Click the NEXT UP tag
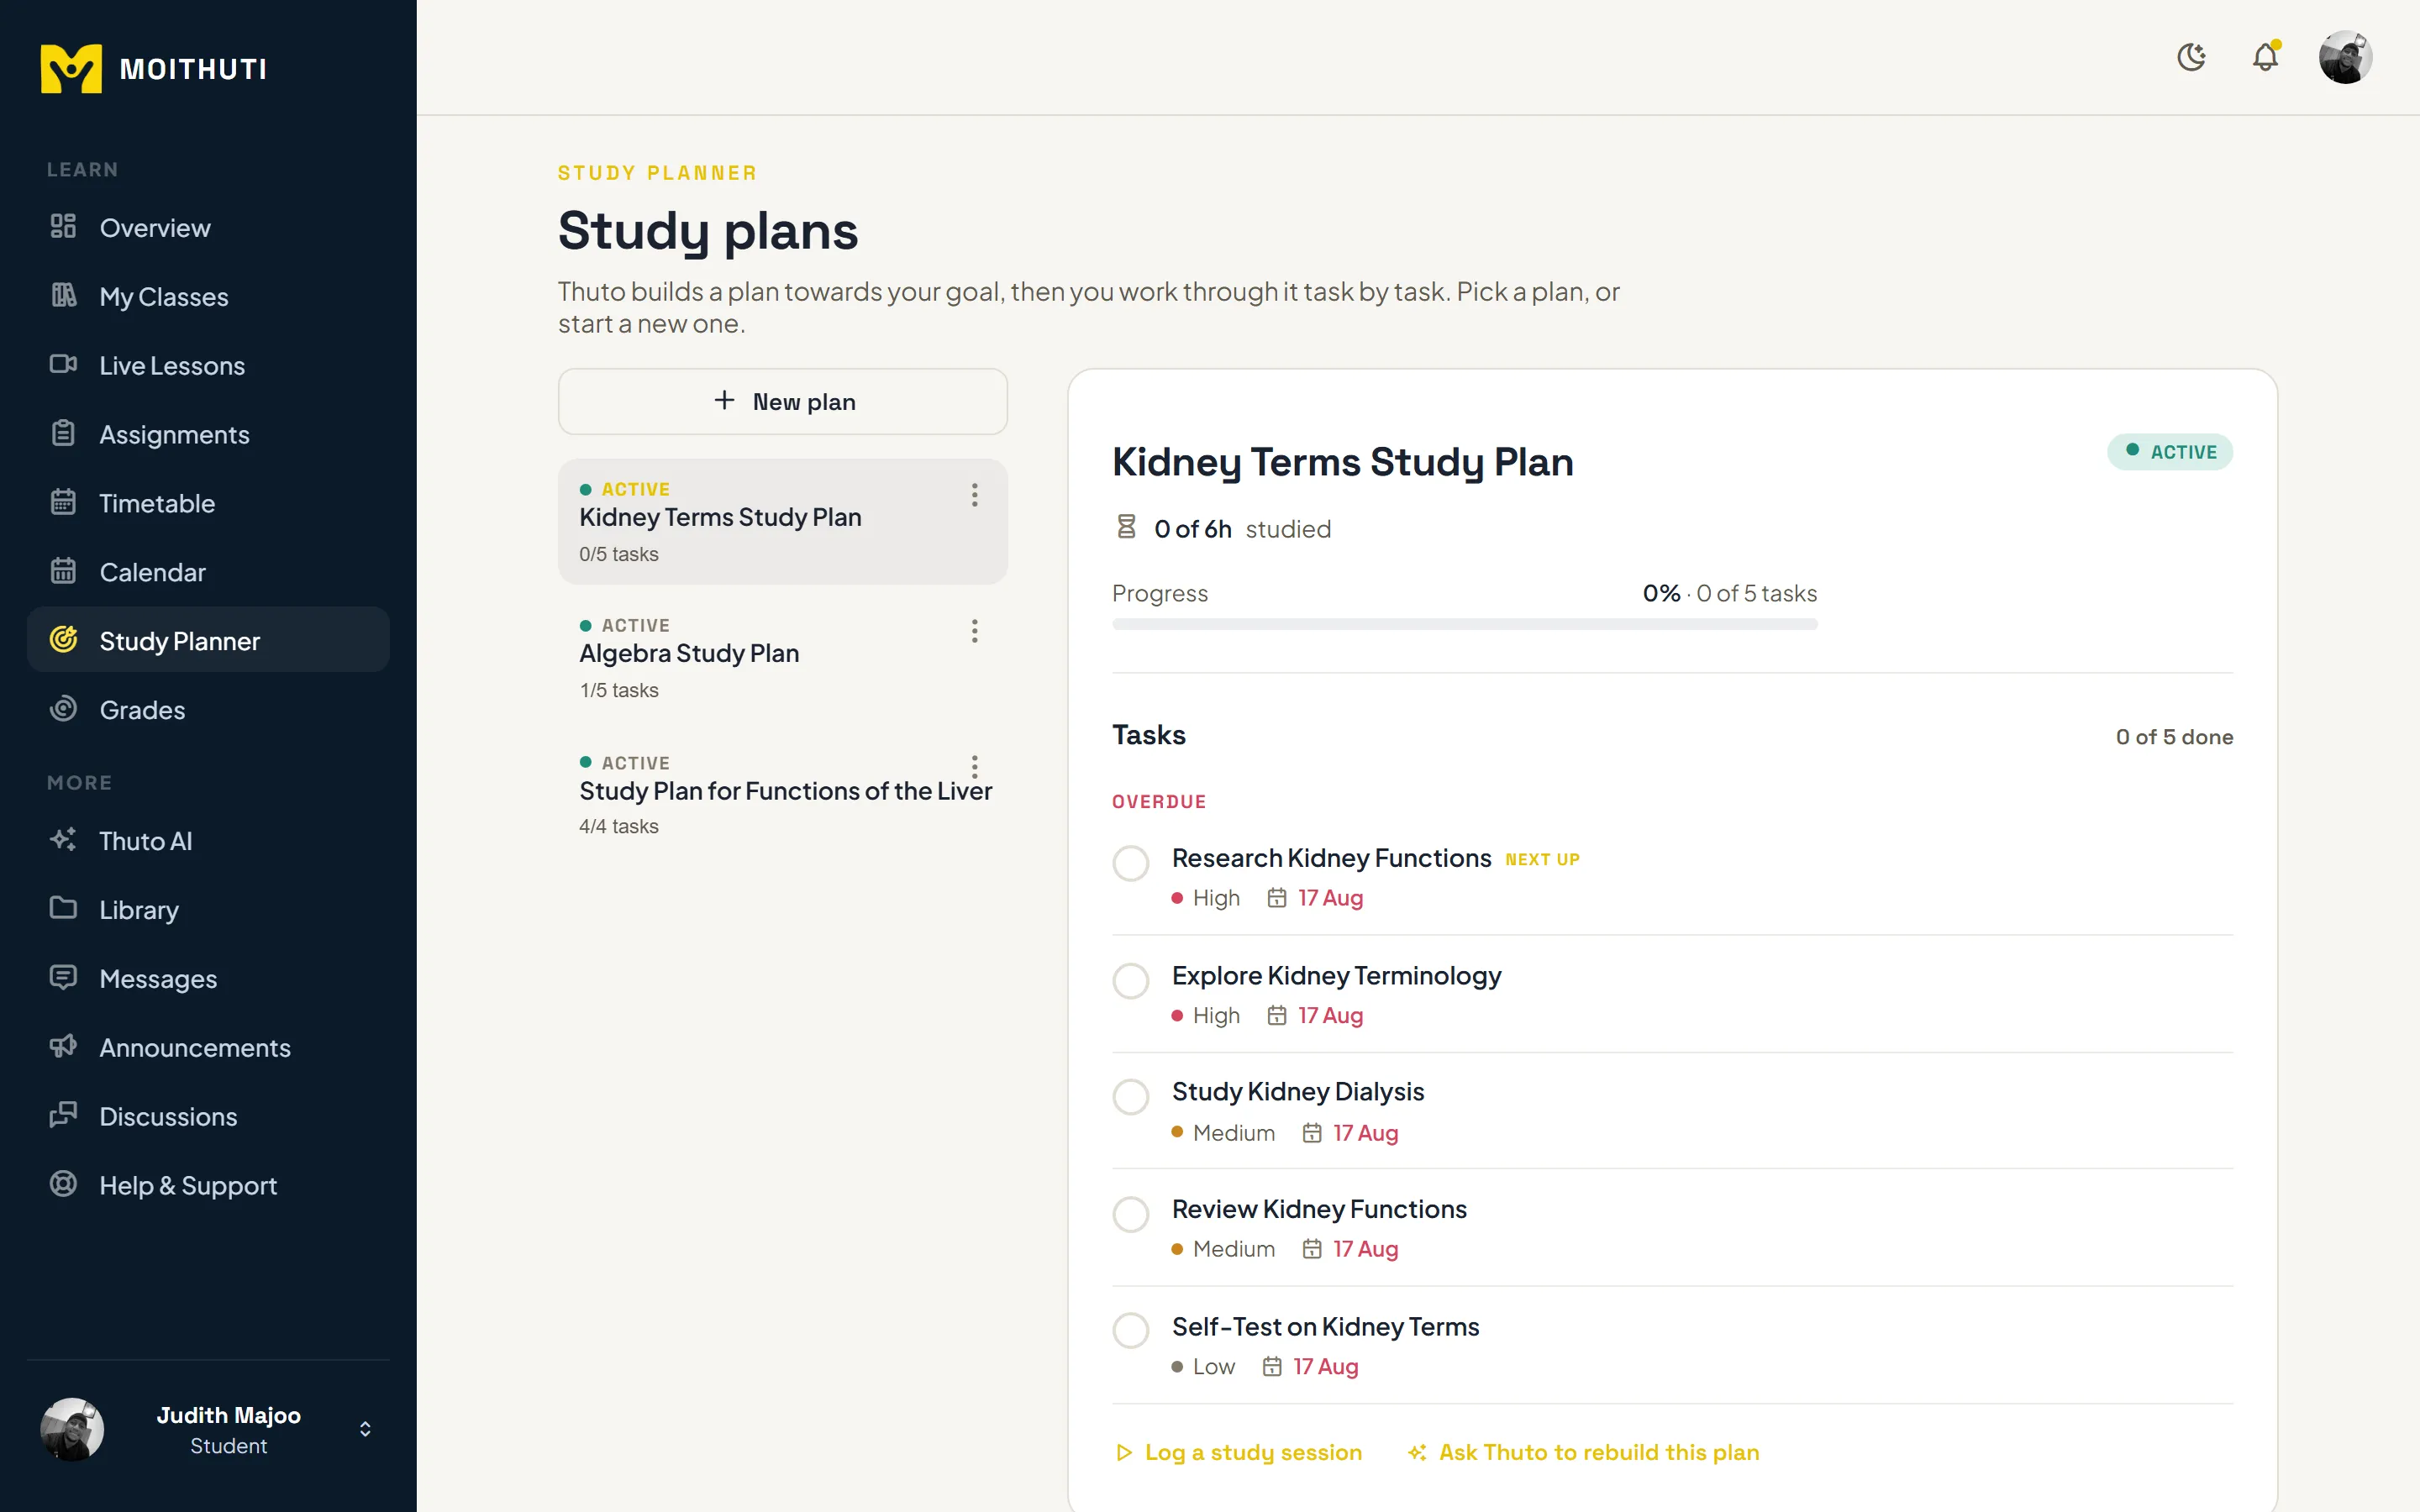Viewport: 2420px width, 1512px height. pyautogui.click(x=1542, y=859)
